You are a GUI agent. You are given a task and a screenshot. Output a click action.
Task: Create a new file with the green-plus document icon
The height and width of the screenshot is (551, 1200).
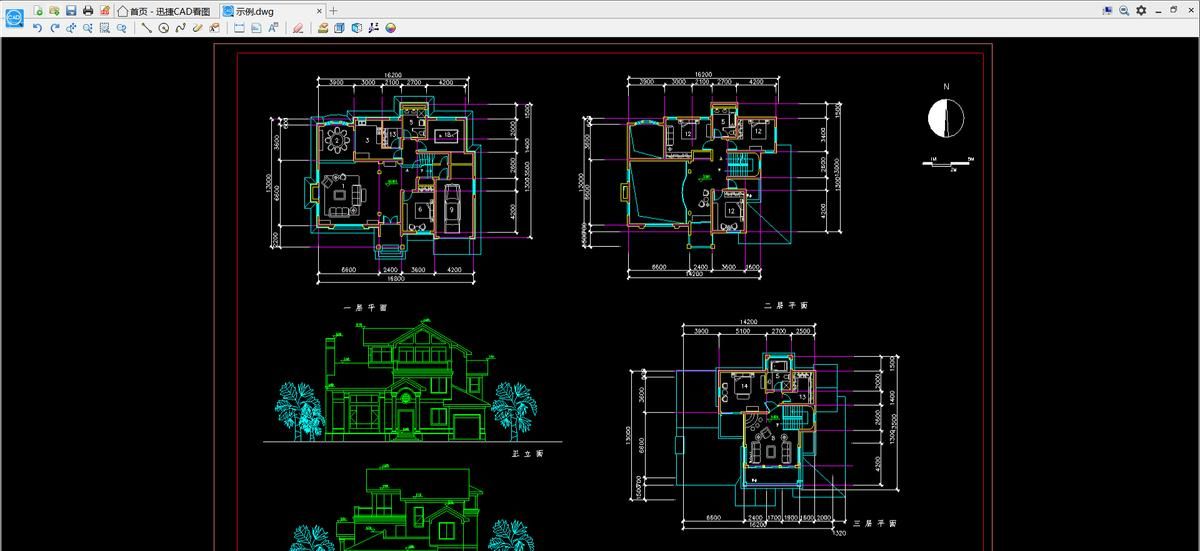pyautogui.click(x=38, y=10)
